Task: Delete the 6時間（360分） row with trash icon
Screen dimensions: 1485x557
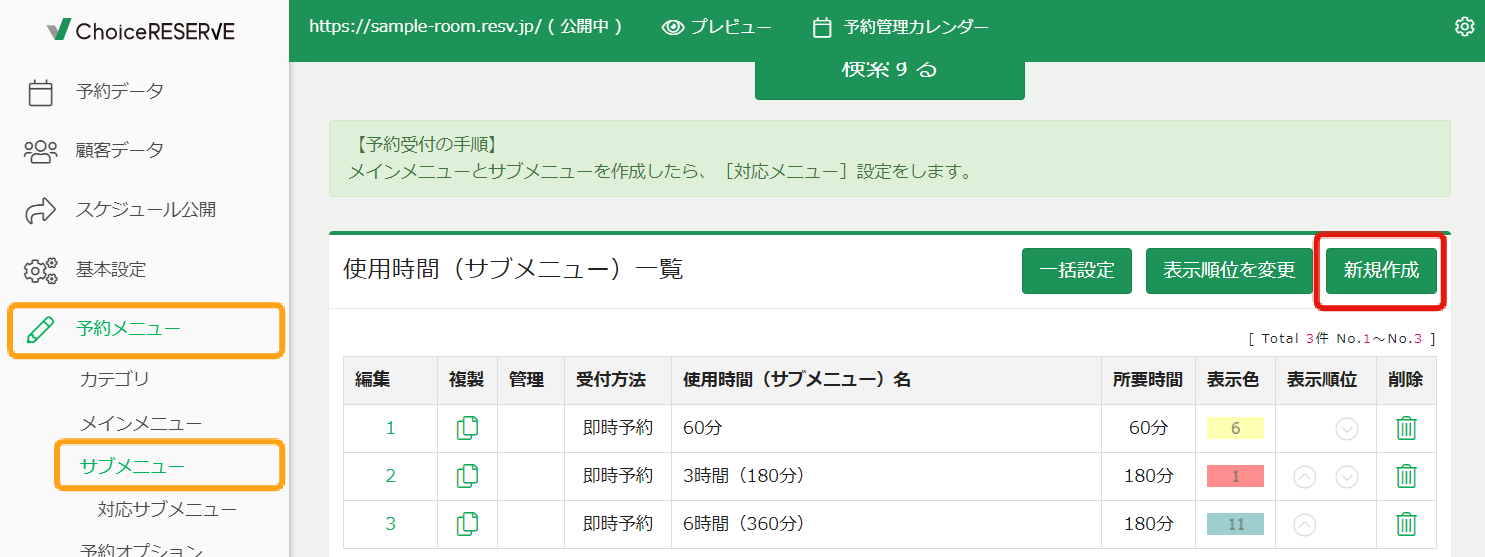Action: click(x=1406, y=524)
